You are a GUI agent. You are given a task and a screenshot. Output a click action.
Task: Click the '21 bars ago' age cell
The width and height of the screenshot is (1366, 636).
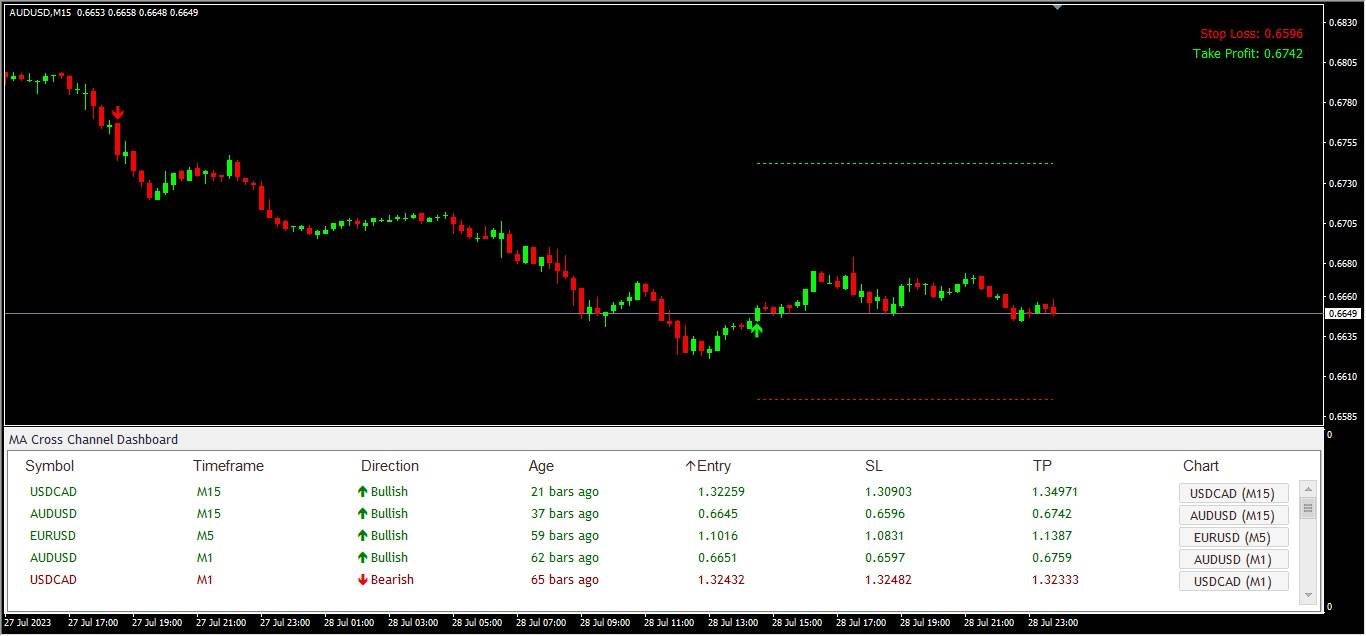click(x=565, y=491)
